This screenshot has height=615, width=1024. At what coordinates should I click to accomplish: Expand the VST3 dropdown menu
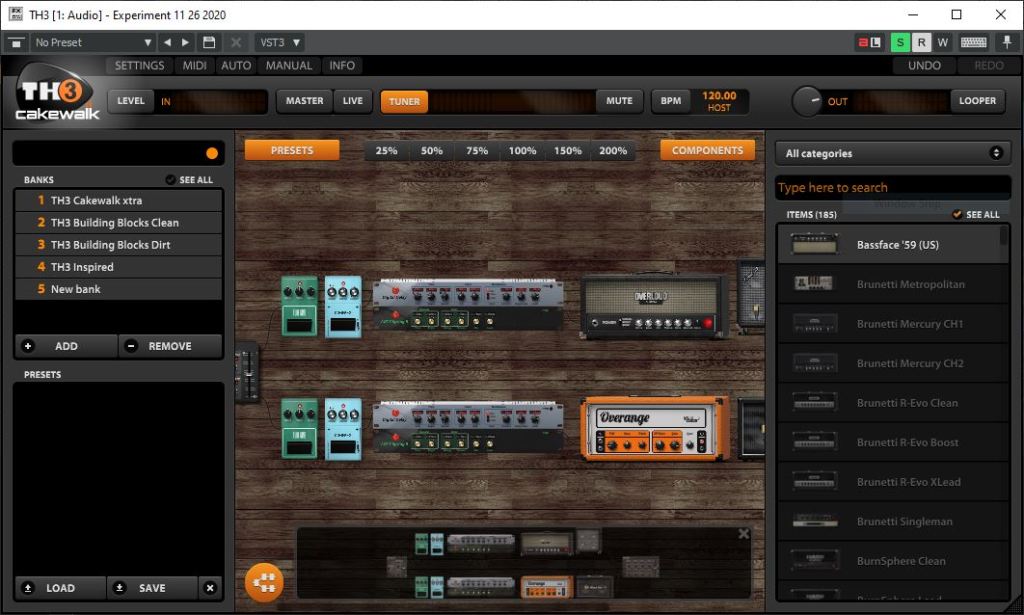tap(279, 43)
